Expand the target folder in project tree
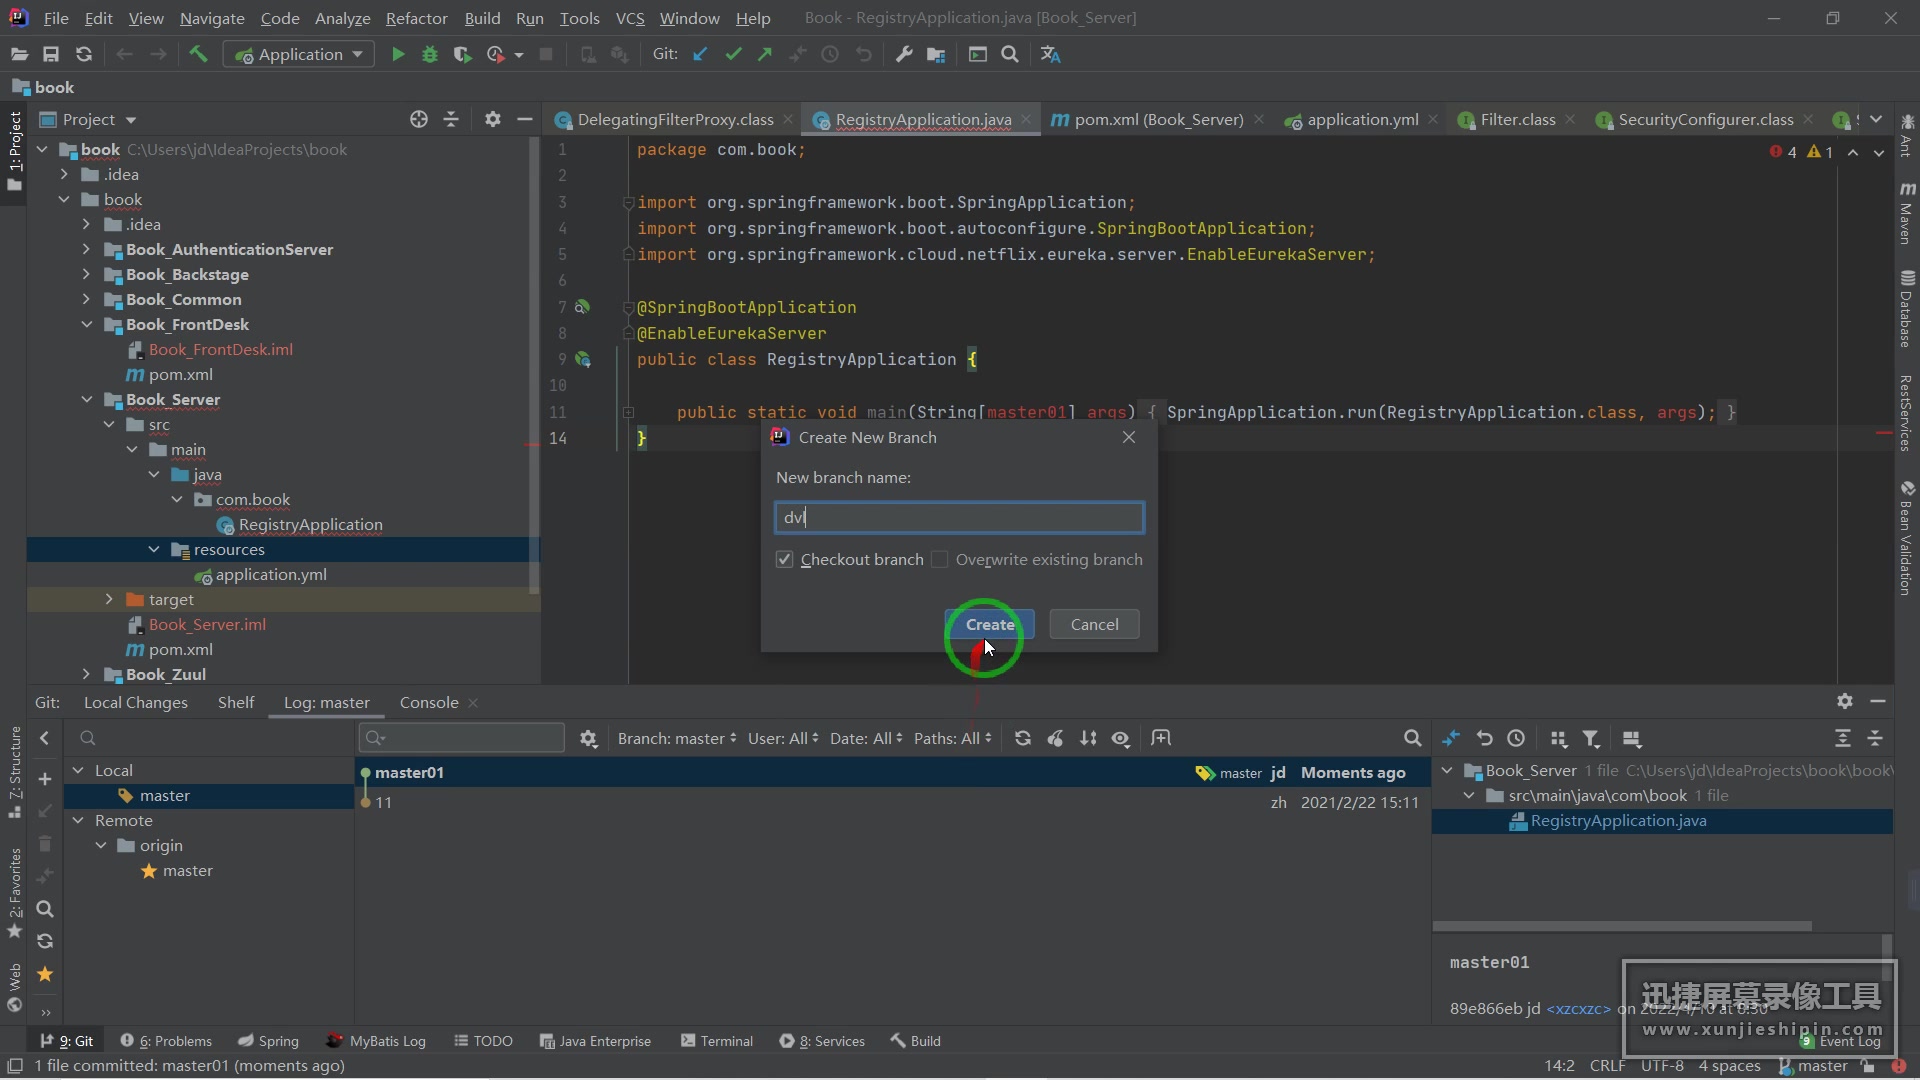Image resolution: width=1920 pixels, height=1080 pixels. coord(109,600)
